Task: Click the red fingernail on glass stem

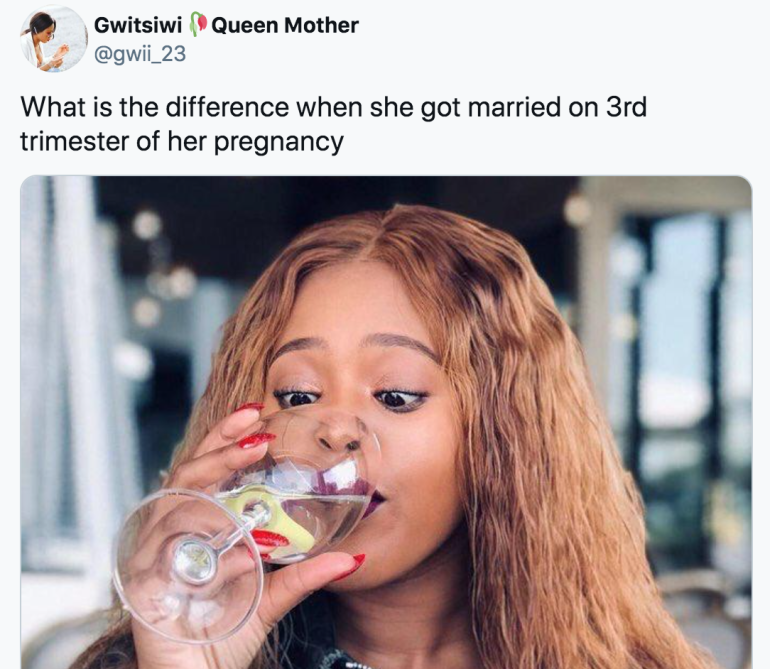Action: tap(270, 538)
